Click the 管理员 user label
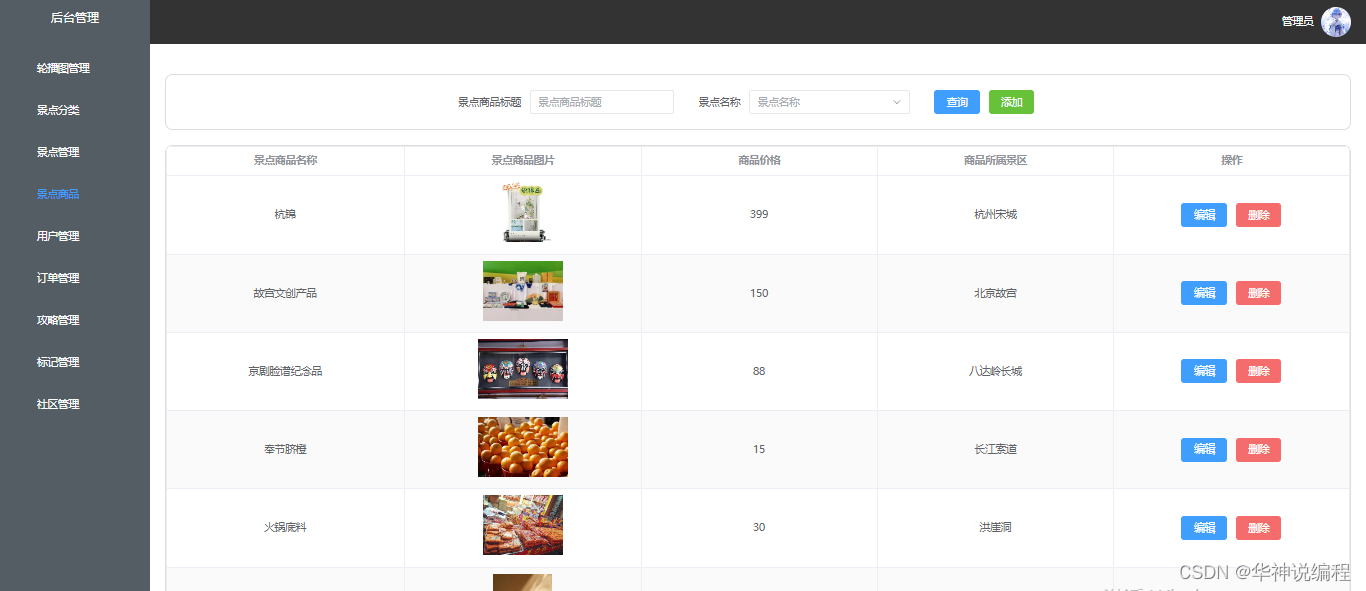1366x591 pixels. point(1297,21)
